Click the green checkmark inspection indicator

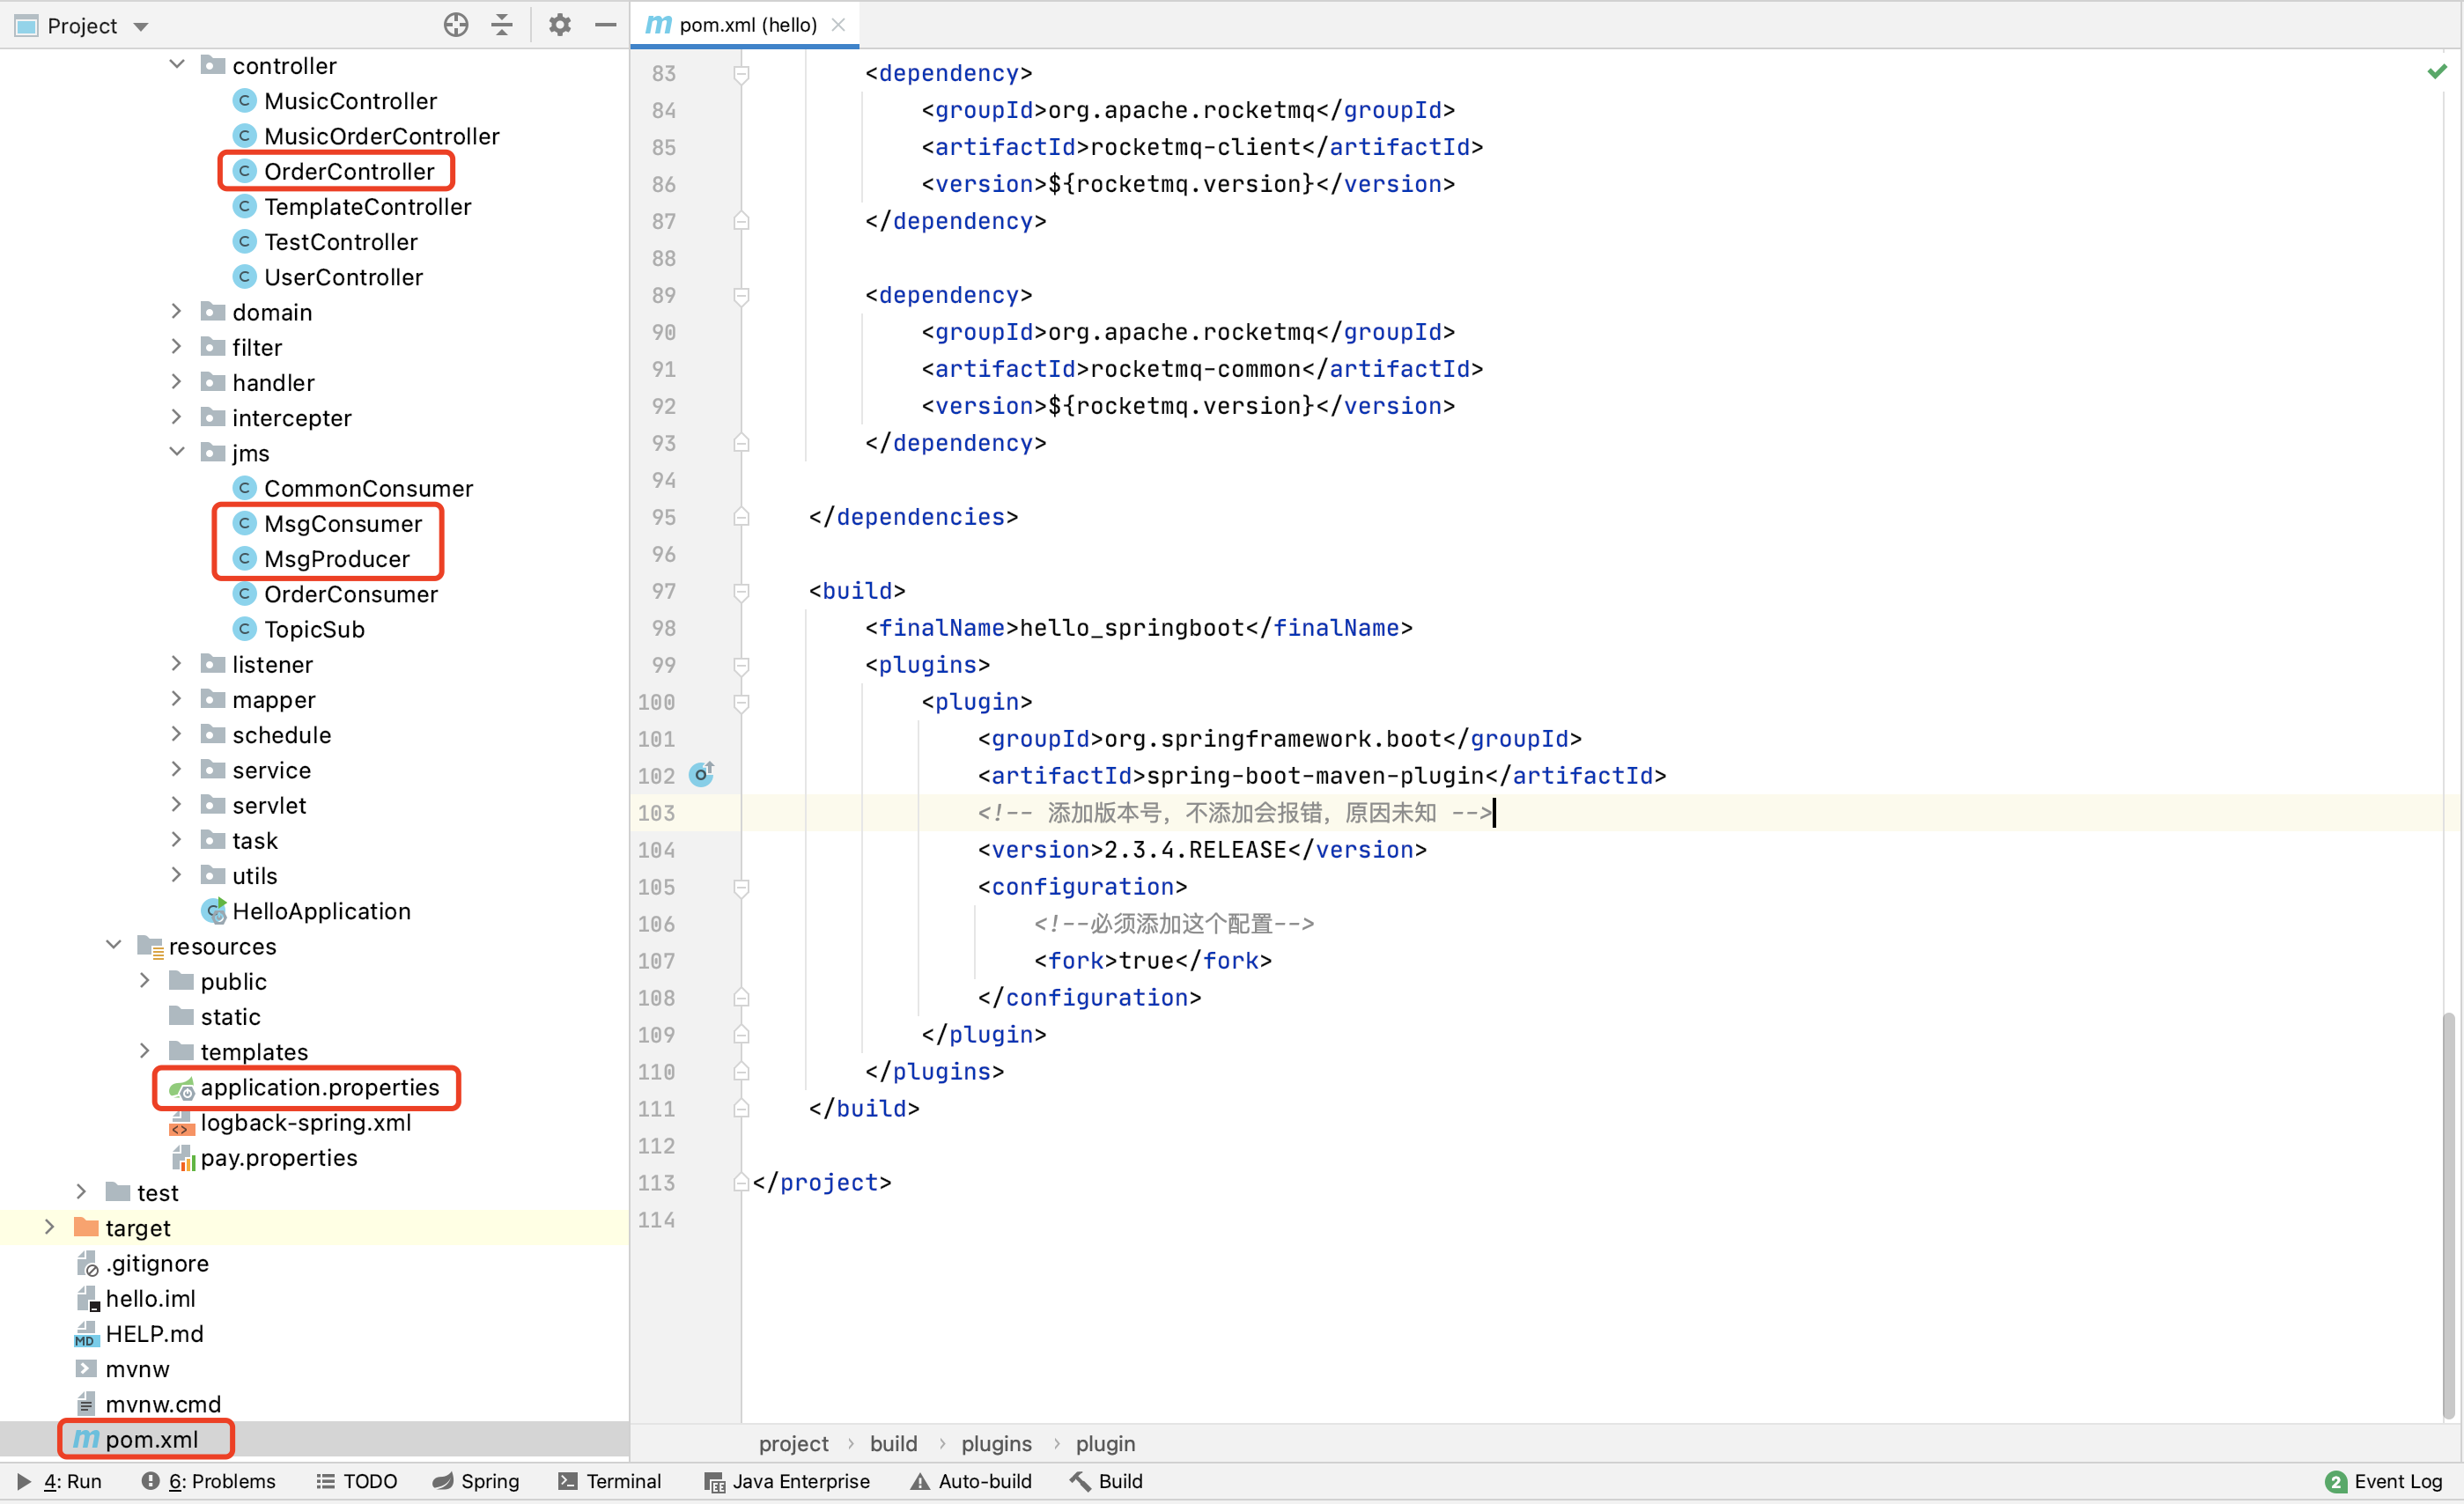[2436, 72]
